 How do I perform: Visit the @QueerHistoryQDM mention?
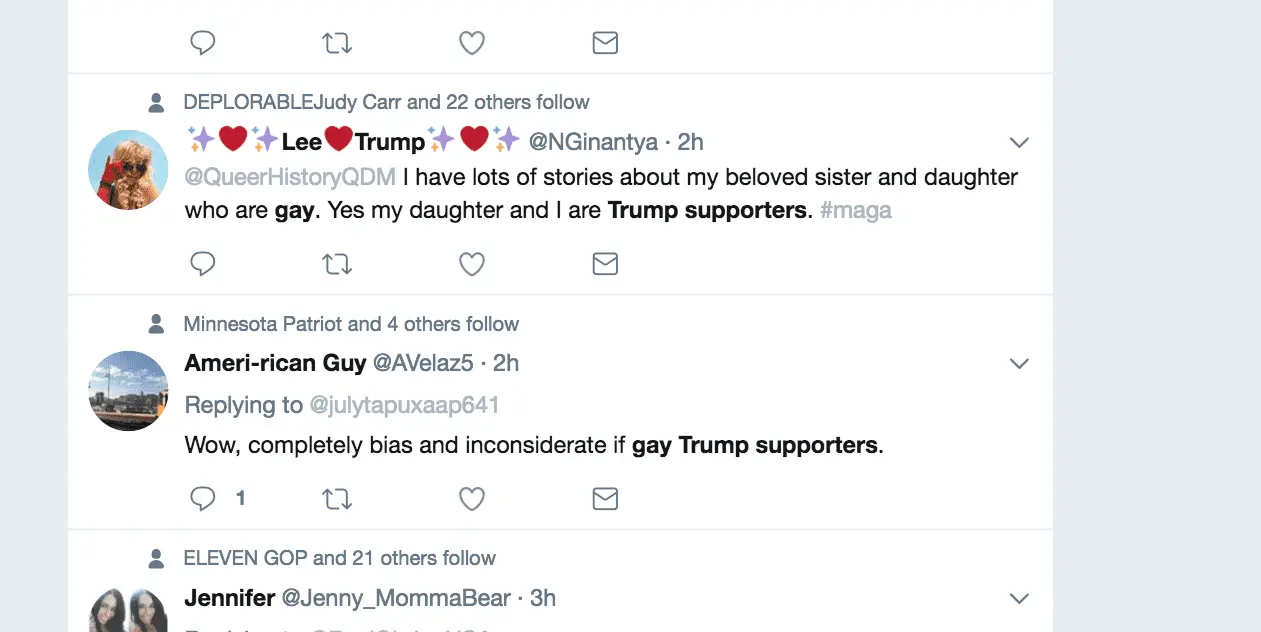point(290,178)
